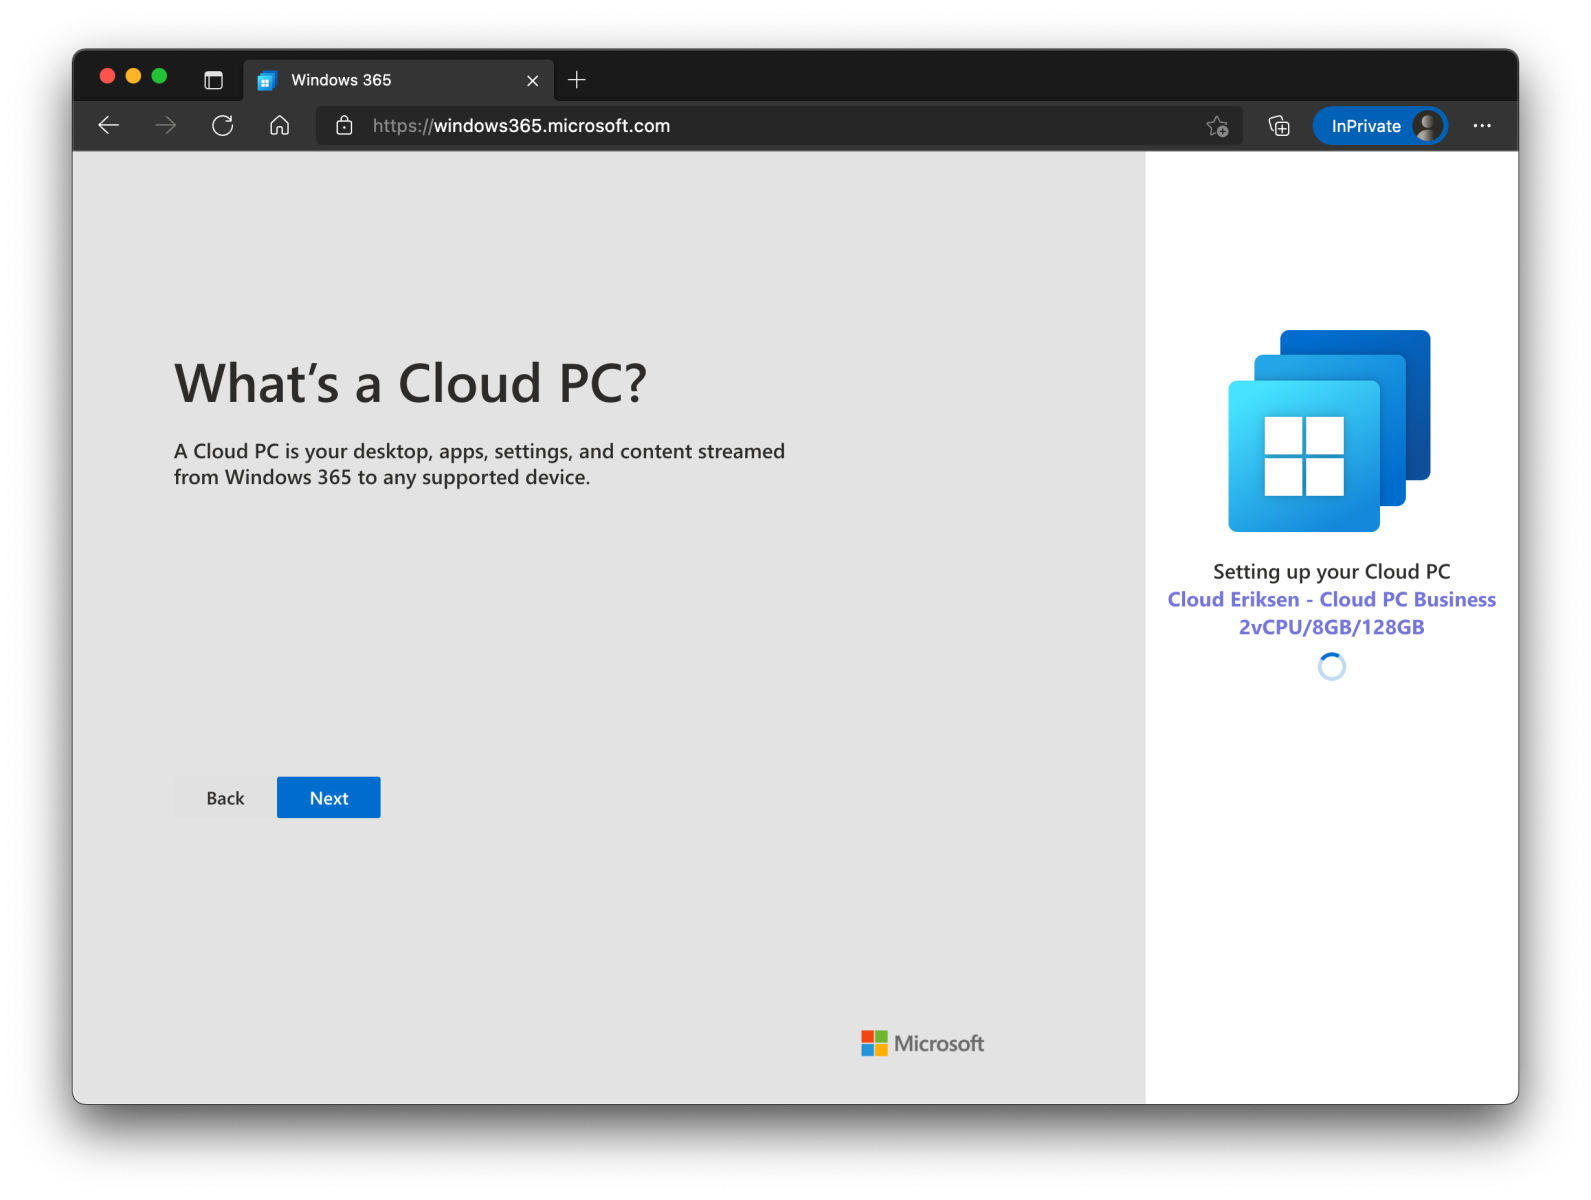
Task: Open a new browser tab
Action: click(577, 80)
